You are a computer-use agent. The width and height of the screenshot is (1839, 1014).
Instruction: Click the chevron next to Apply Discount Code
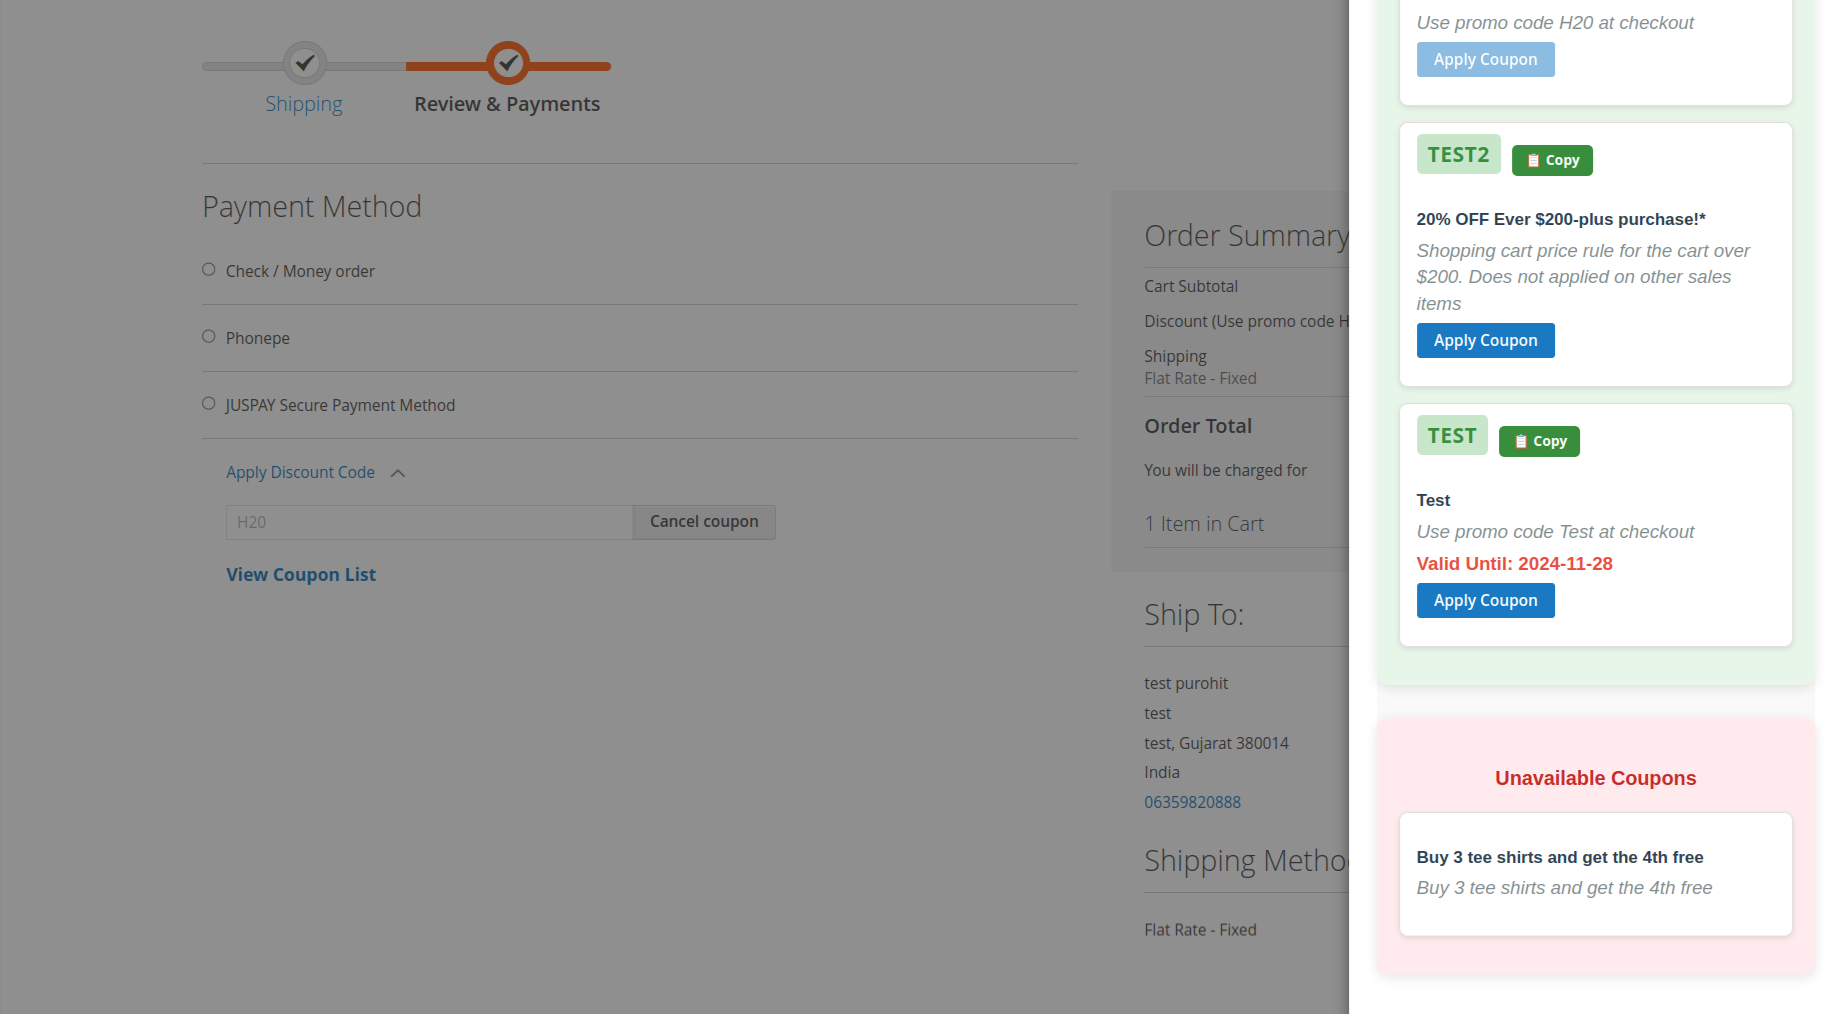point(398,472)
